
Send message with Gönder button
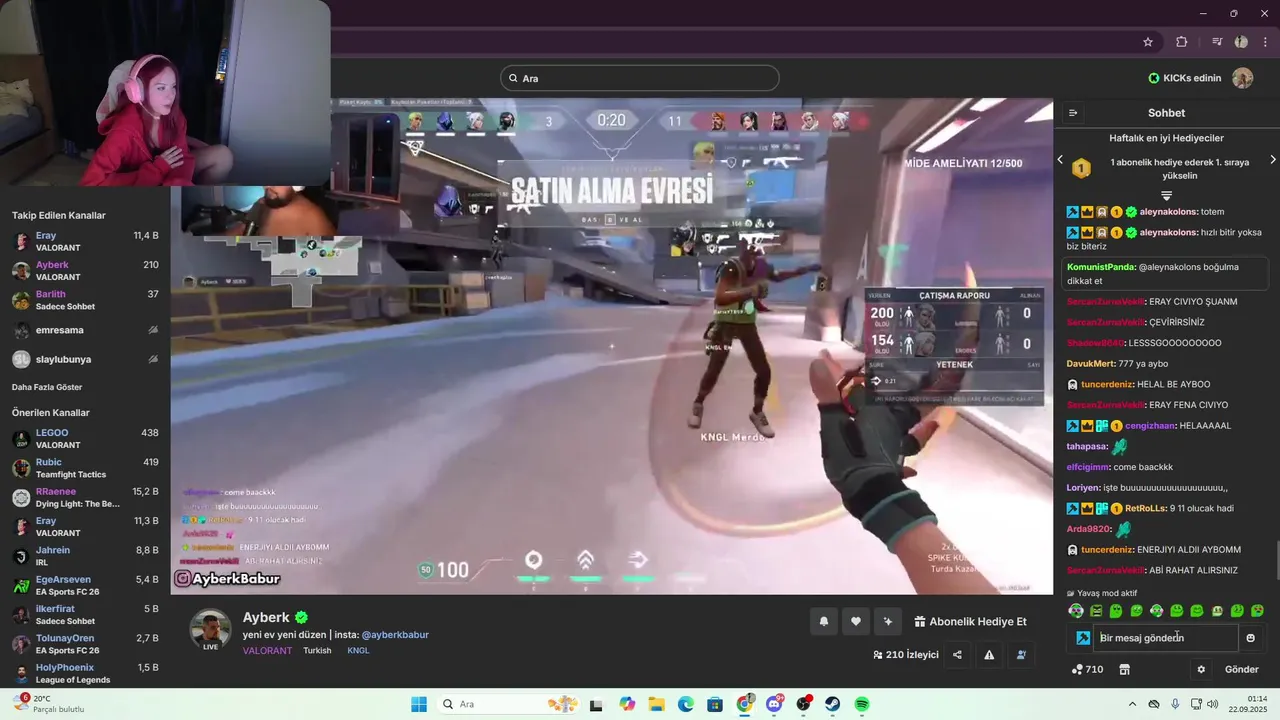click(1242, 669)
